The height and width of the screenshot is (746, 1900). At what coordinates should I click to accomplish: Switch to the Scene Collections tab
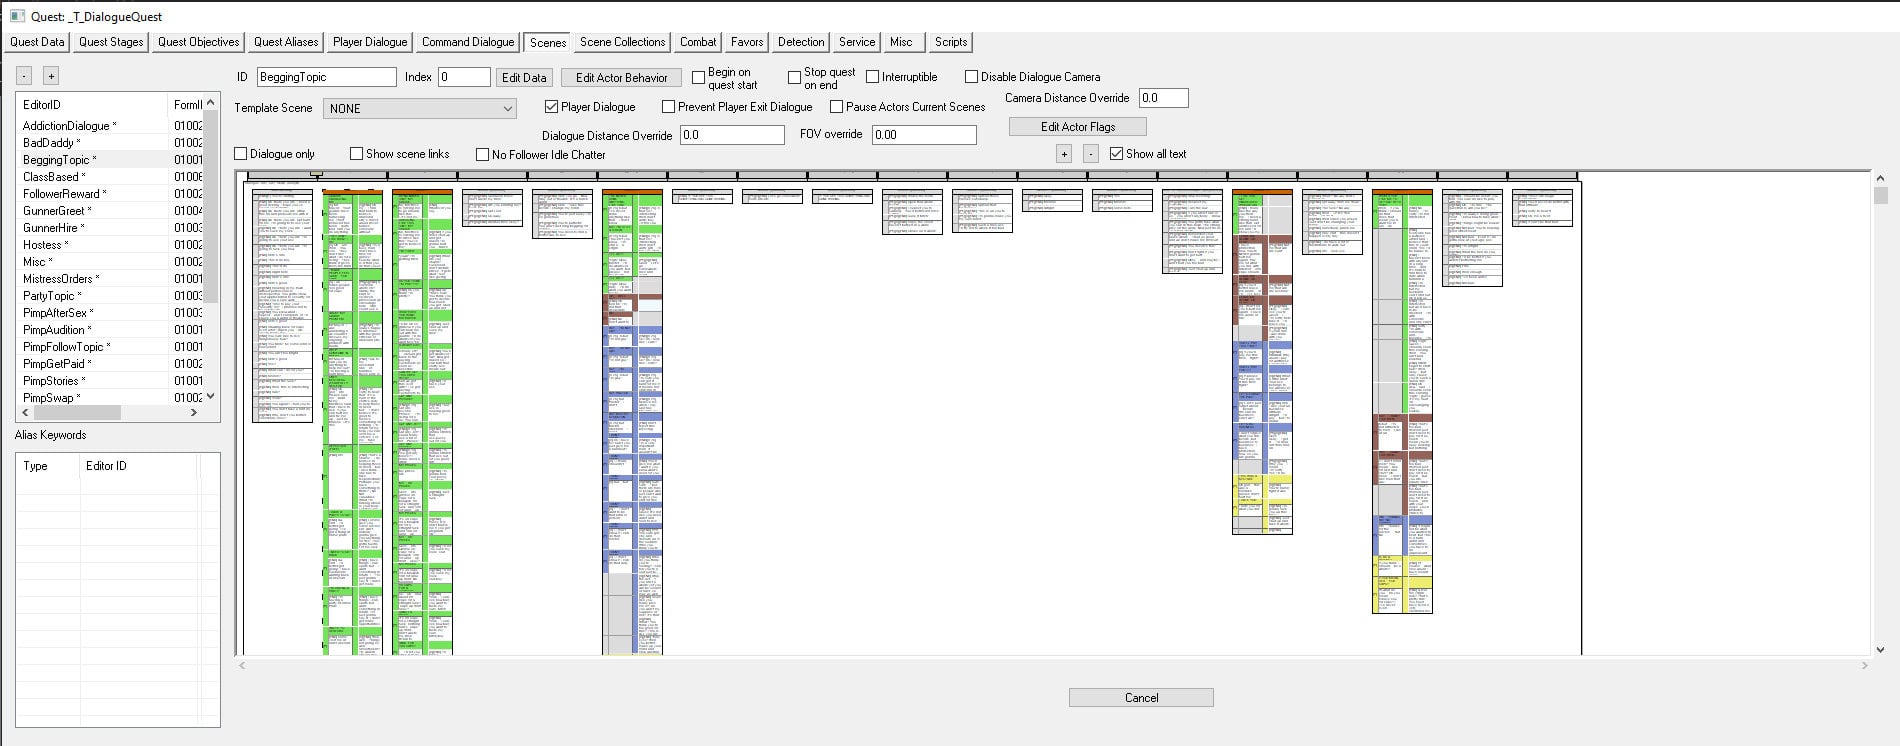tap(622, 42)
